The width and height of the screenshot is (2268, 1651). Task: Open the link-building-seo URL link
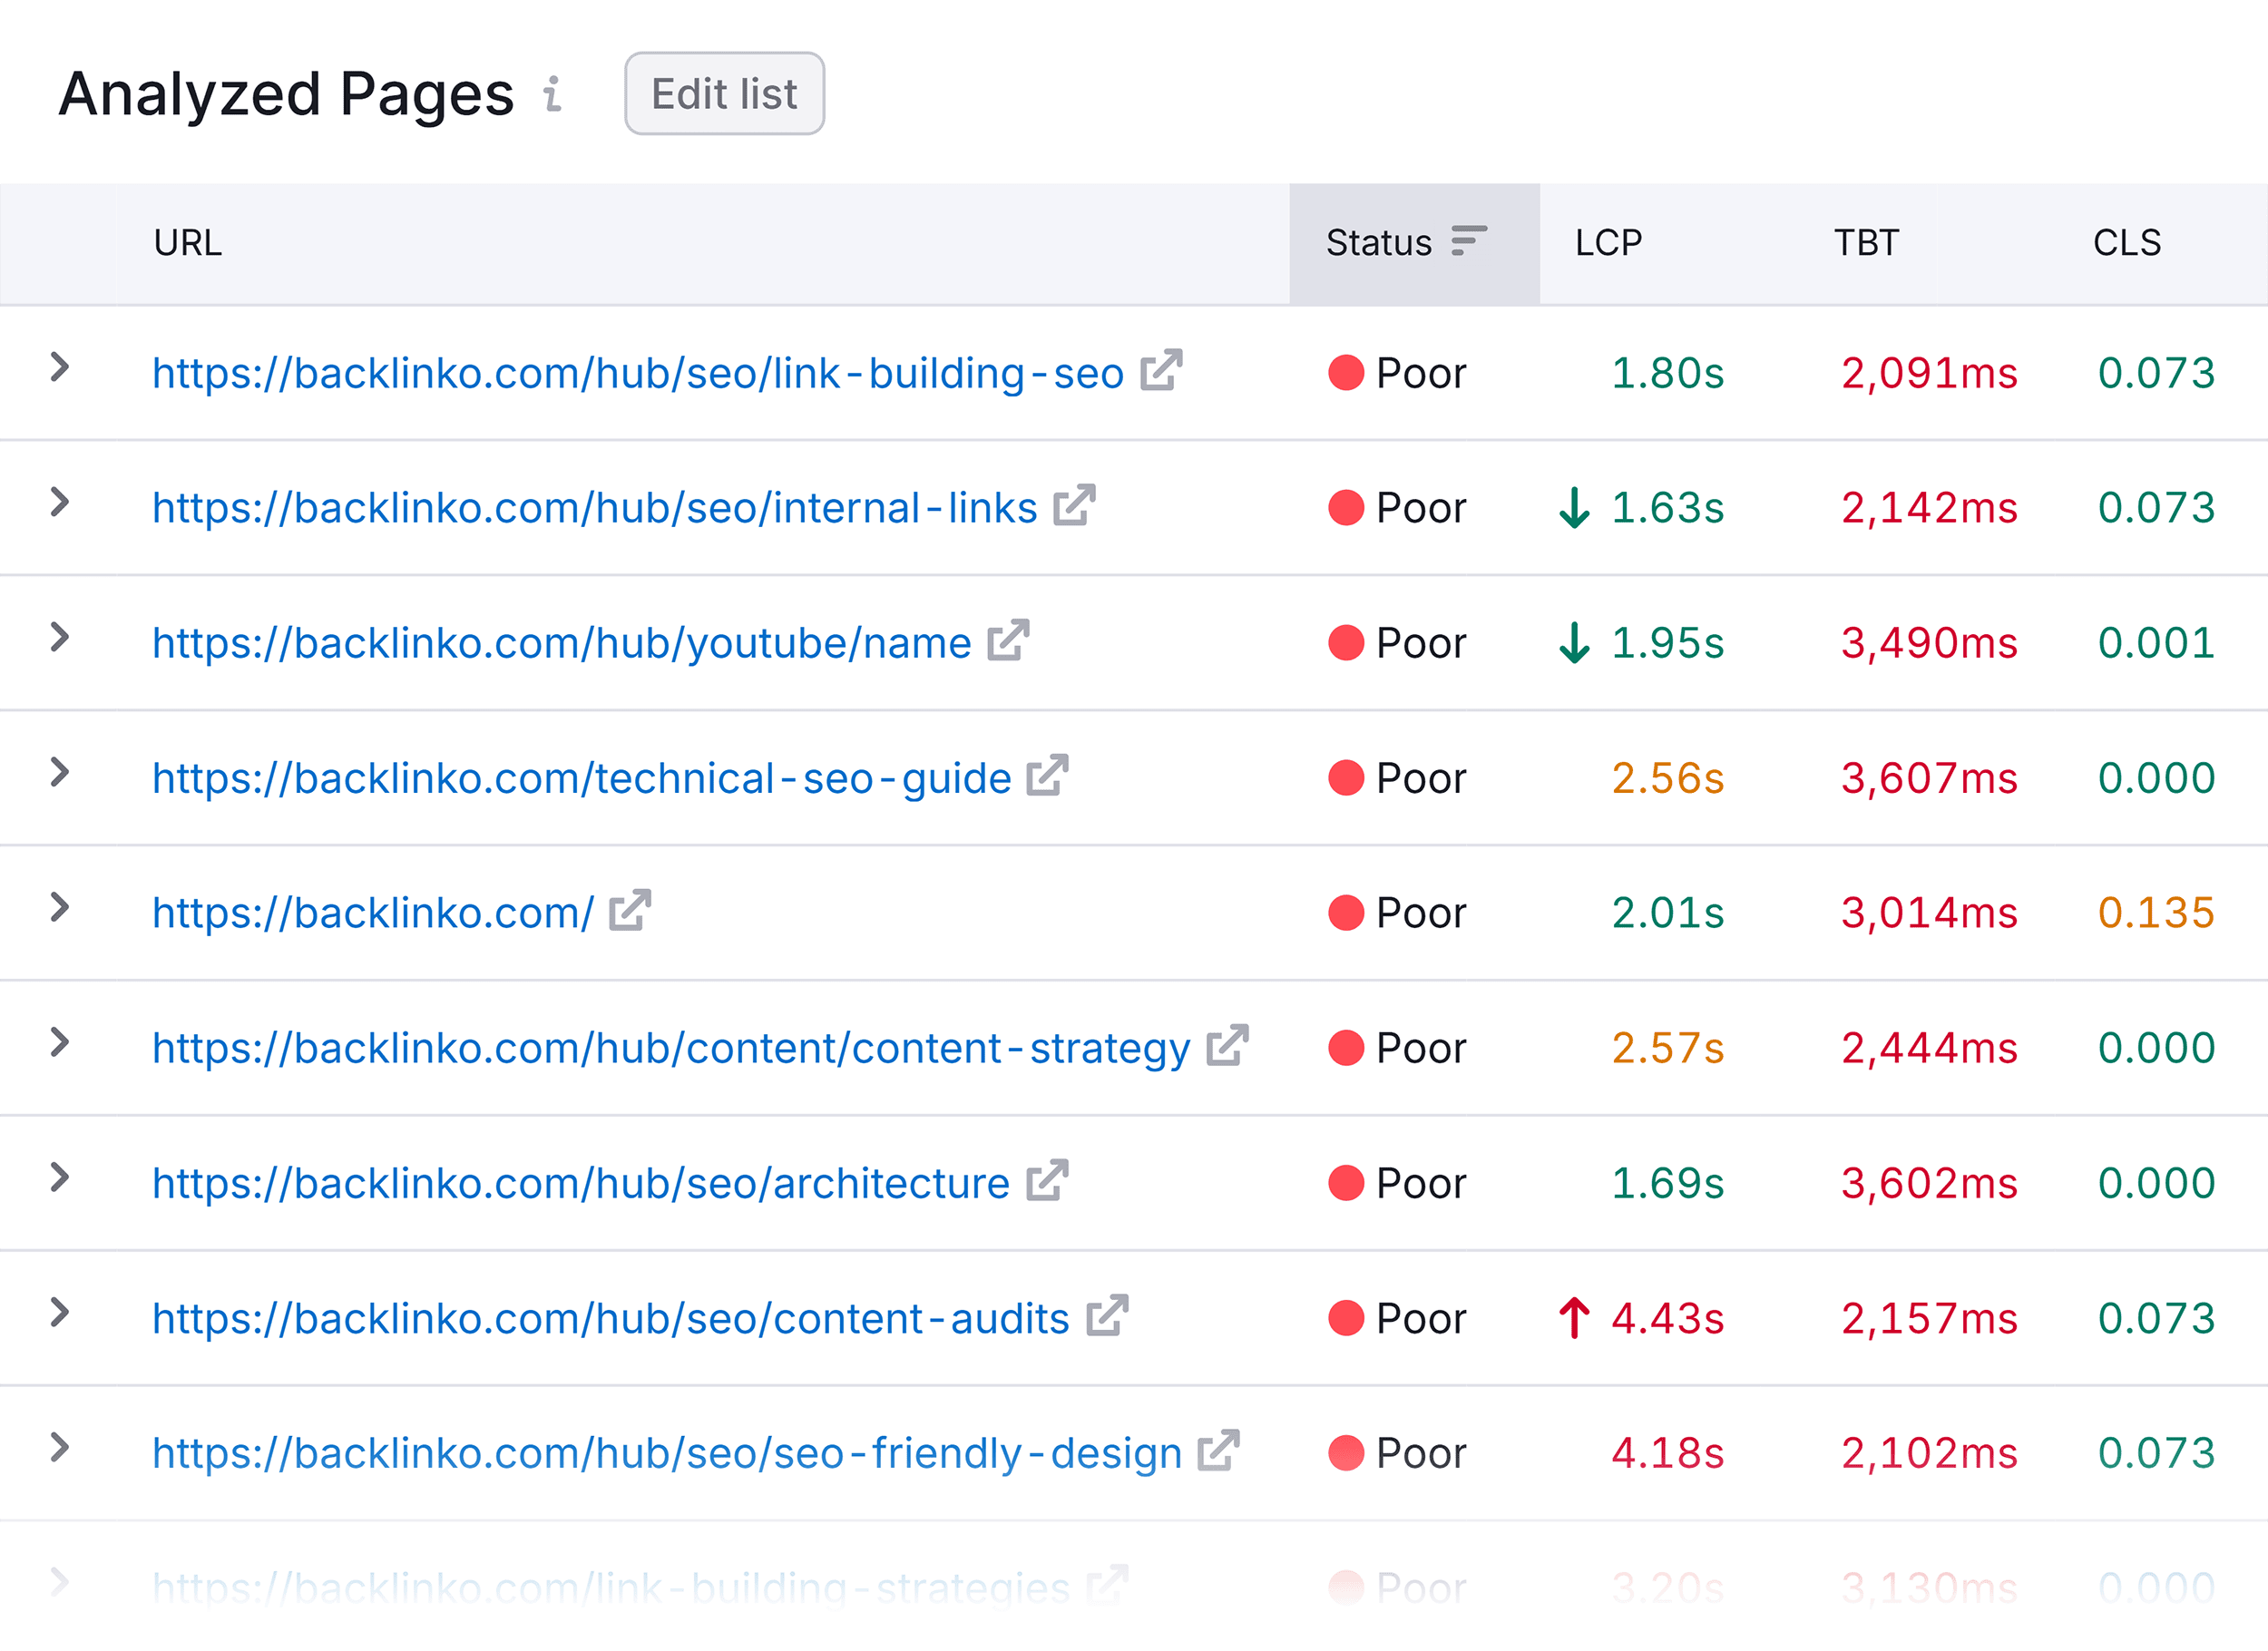coord(638,374)
